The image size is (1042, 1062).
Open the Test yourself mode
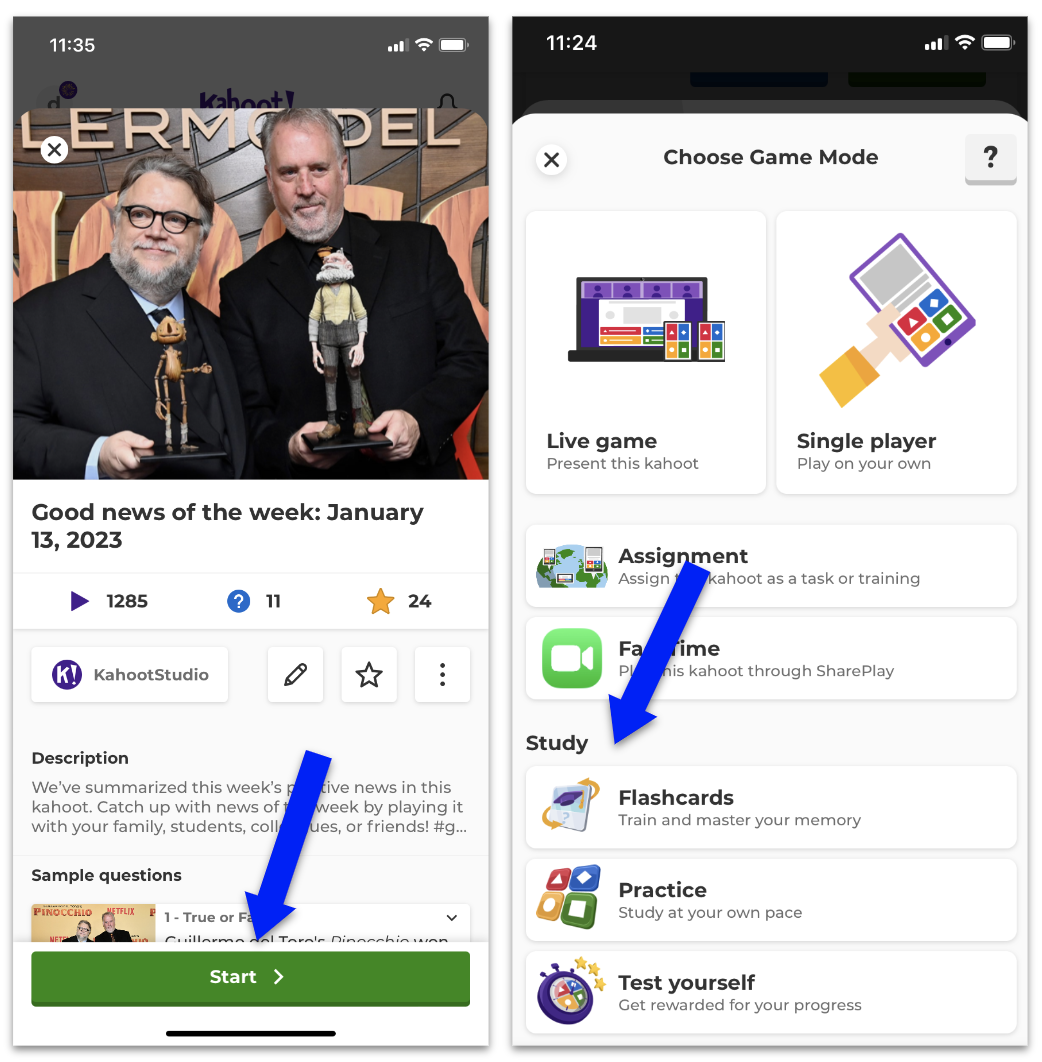pos(771,993)
